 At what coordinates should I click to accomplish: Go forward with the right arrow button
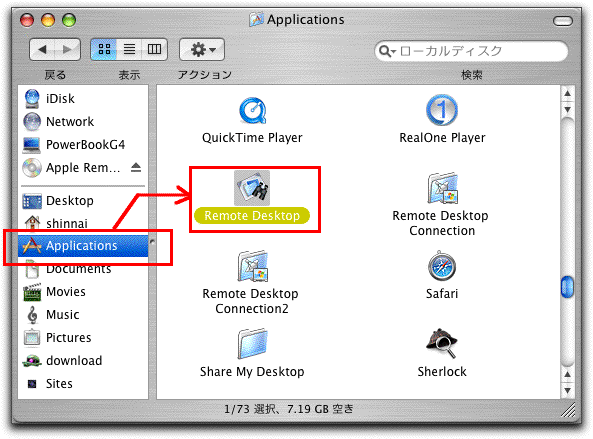68,49
